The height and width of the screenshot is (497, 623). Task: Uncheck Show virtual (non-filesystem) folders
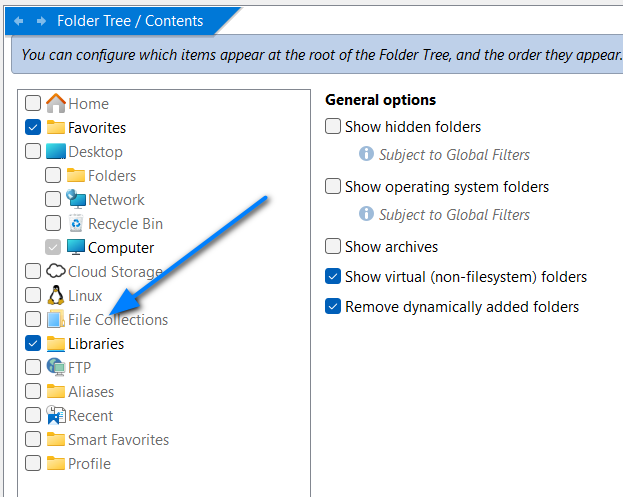(x=333, y=277)
